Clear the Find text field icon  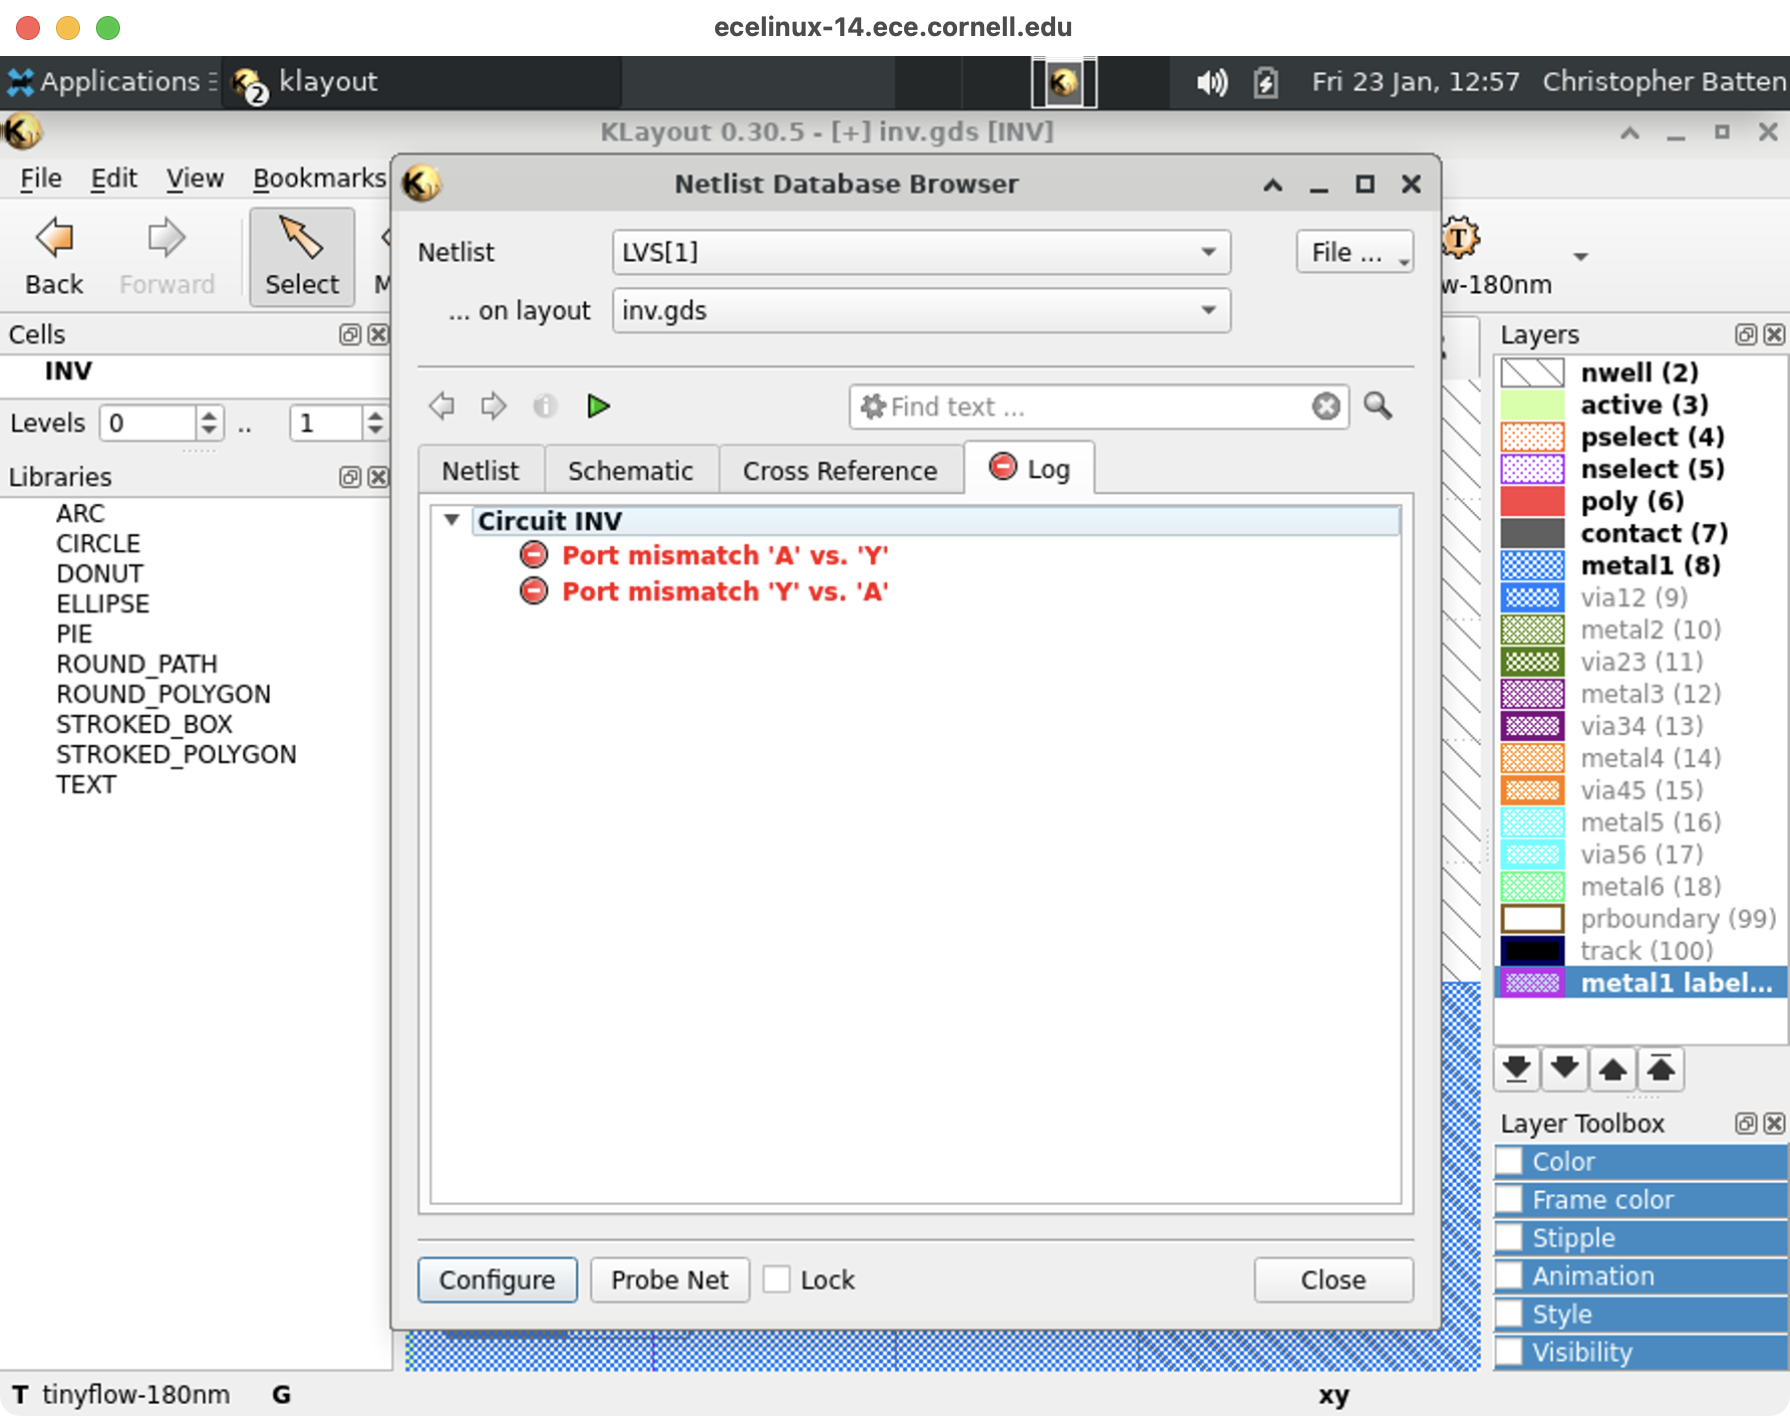(x=1326, y=407)
